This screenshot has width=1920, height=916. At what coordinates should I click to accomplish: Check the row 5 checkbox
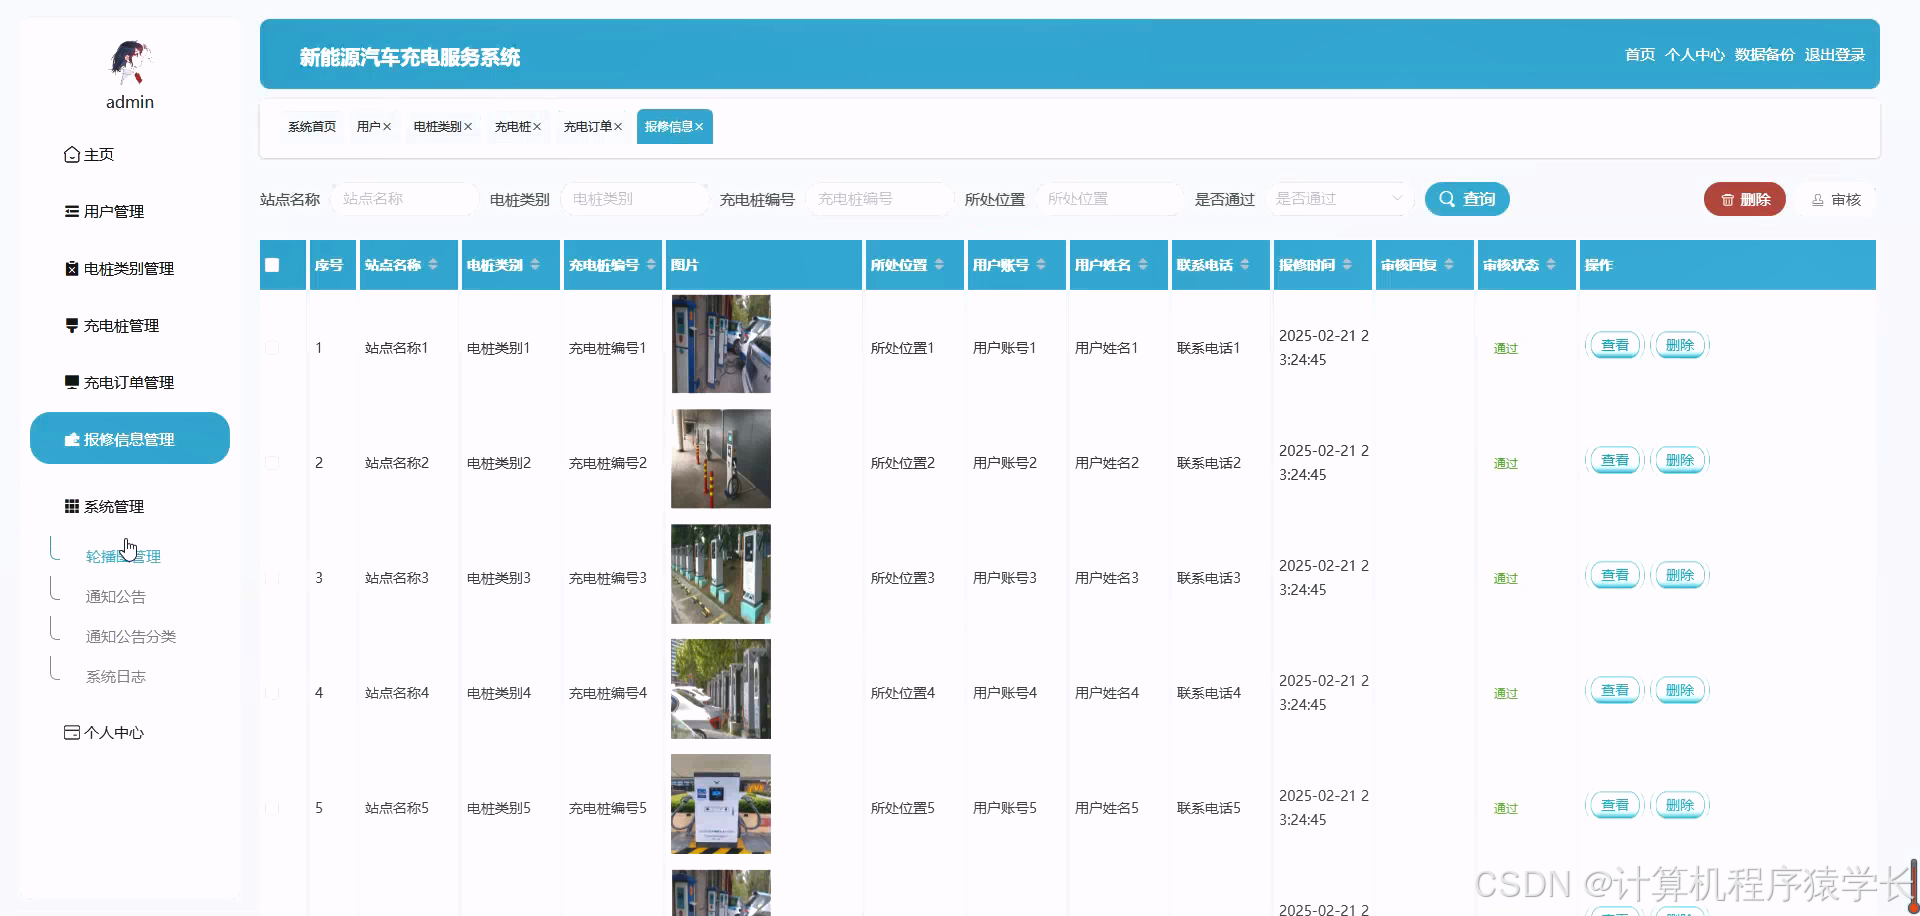click(272, 808)
